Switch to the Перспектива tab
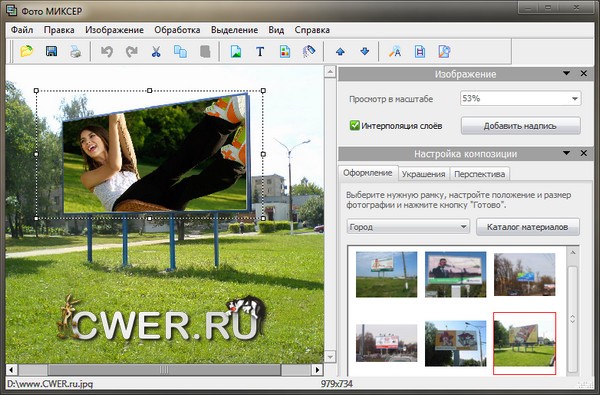The width and height of the screenshot is (600, 395). [x=479, y=174]
